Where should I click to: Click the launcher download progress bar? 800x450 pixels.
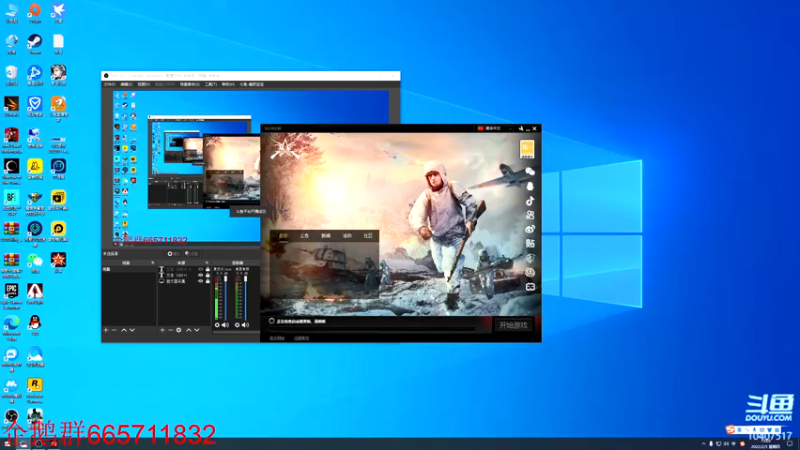coord(372,329)
